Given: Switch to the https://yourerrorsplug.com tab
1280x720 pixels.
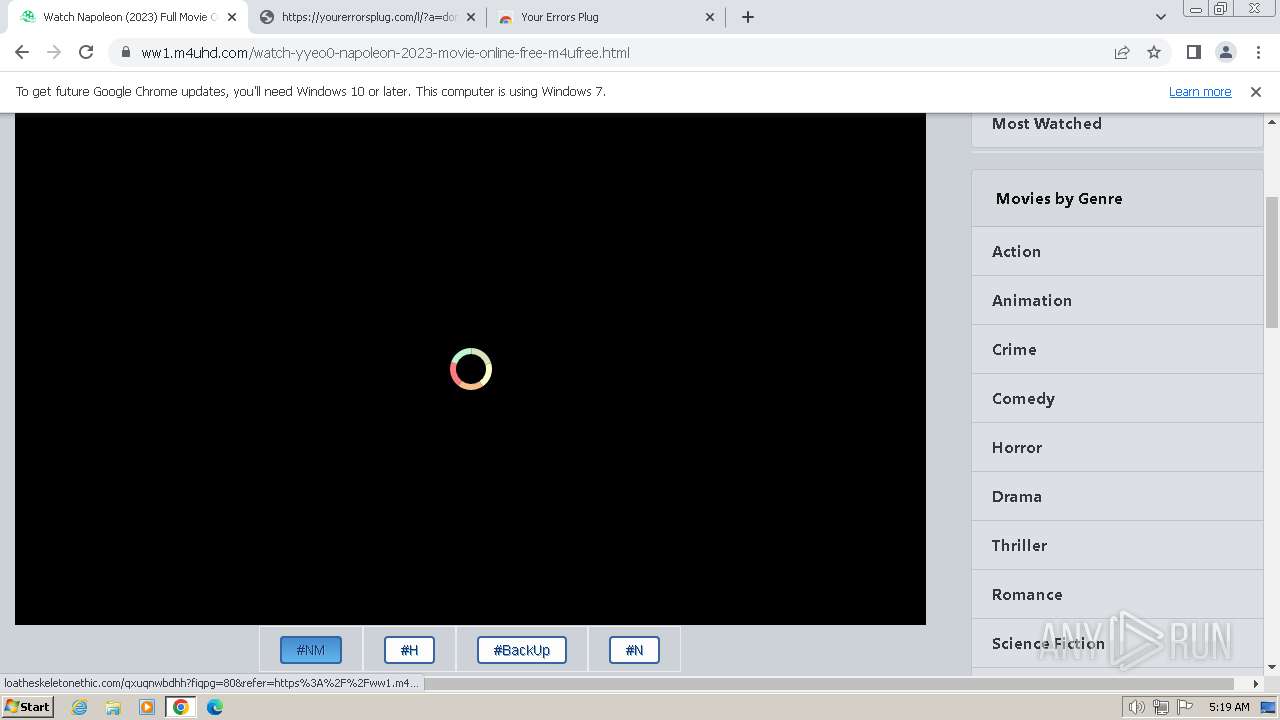Looking at the screenshot, I should pyautogui.click(x=367, y=17).
